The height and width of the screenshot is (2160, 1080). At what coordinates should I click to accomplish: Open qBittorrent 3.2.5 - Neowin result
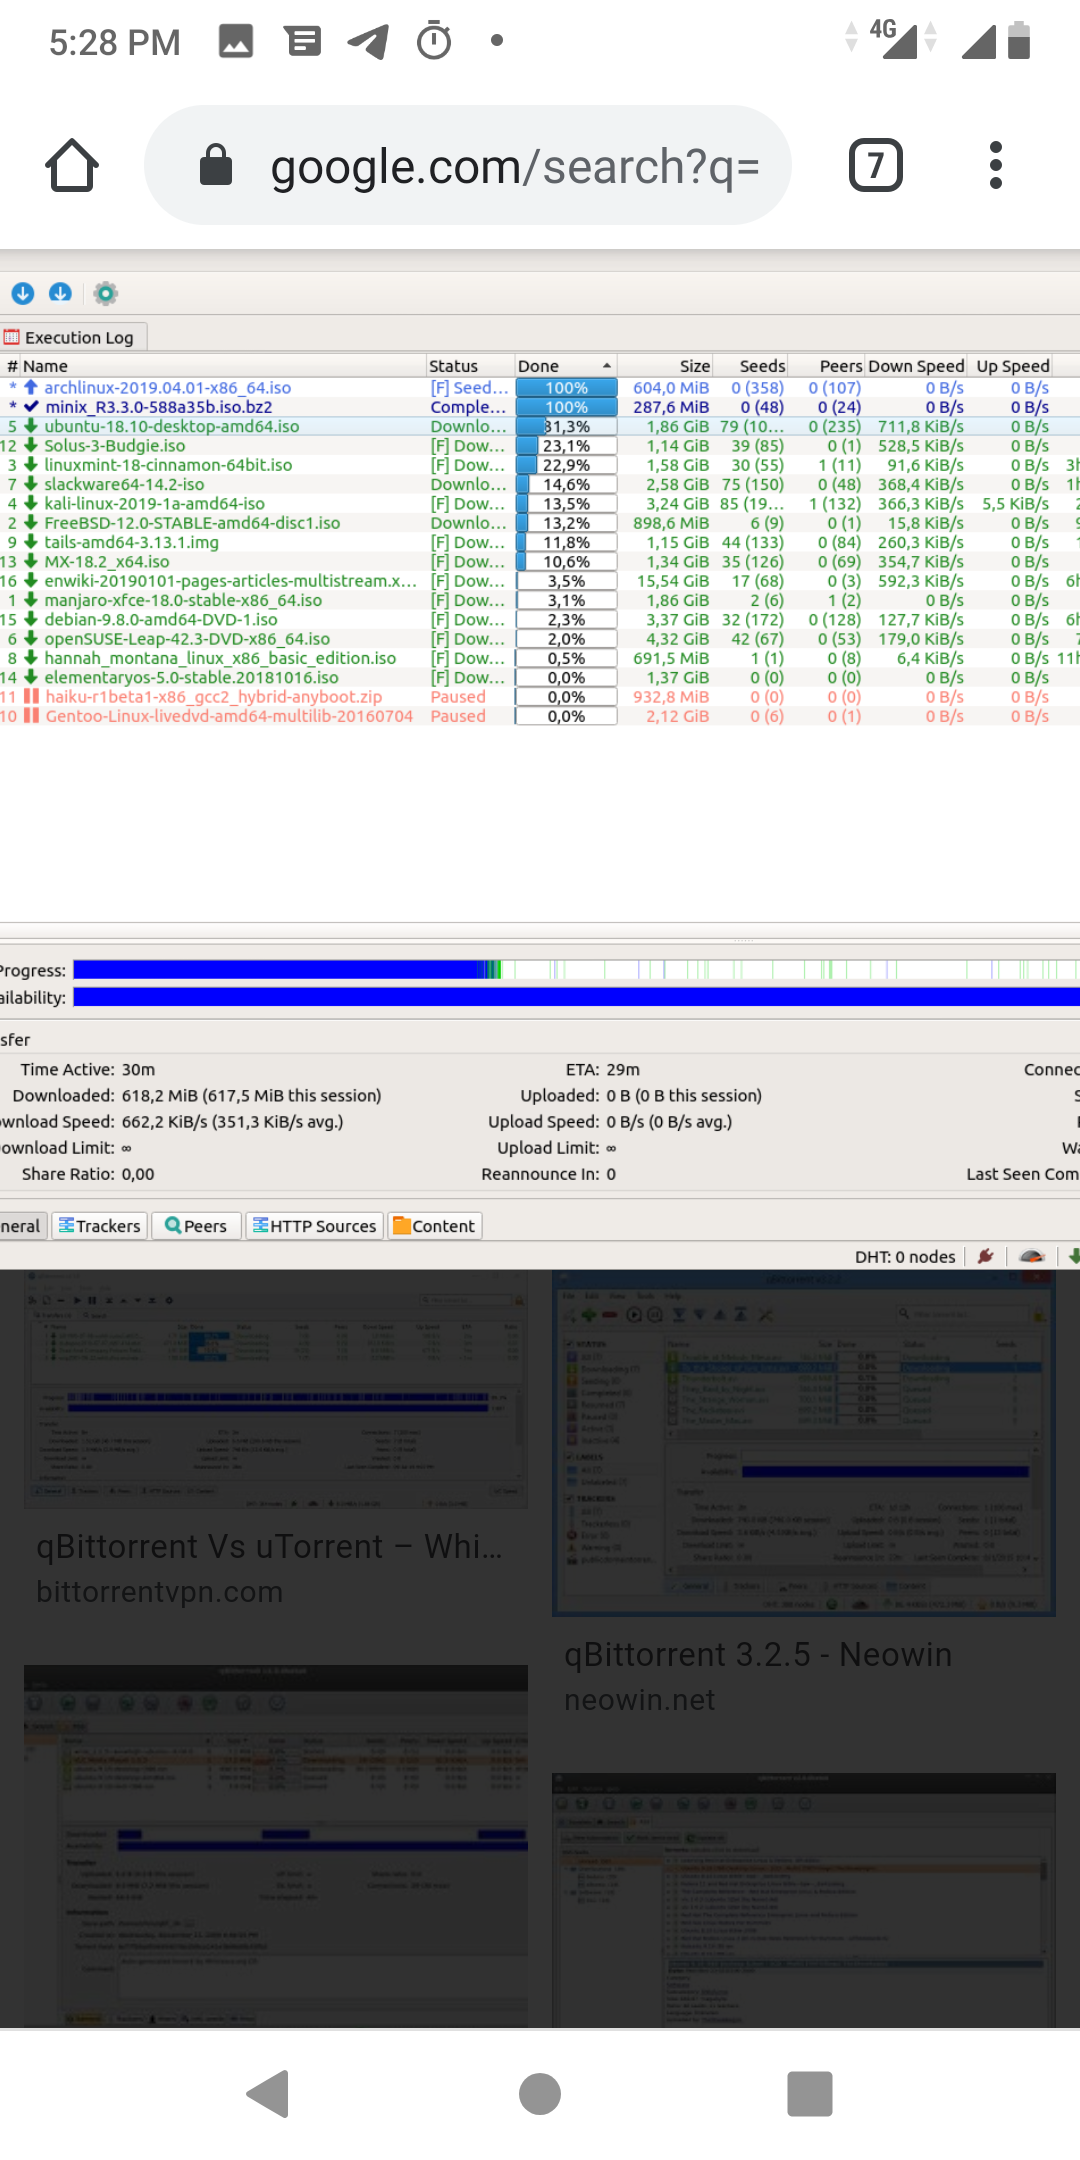(x=757, y=1655)
